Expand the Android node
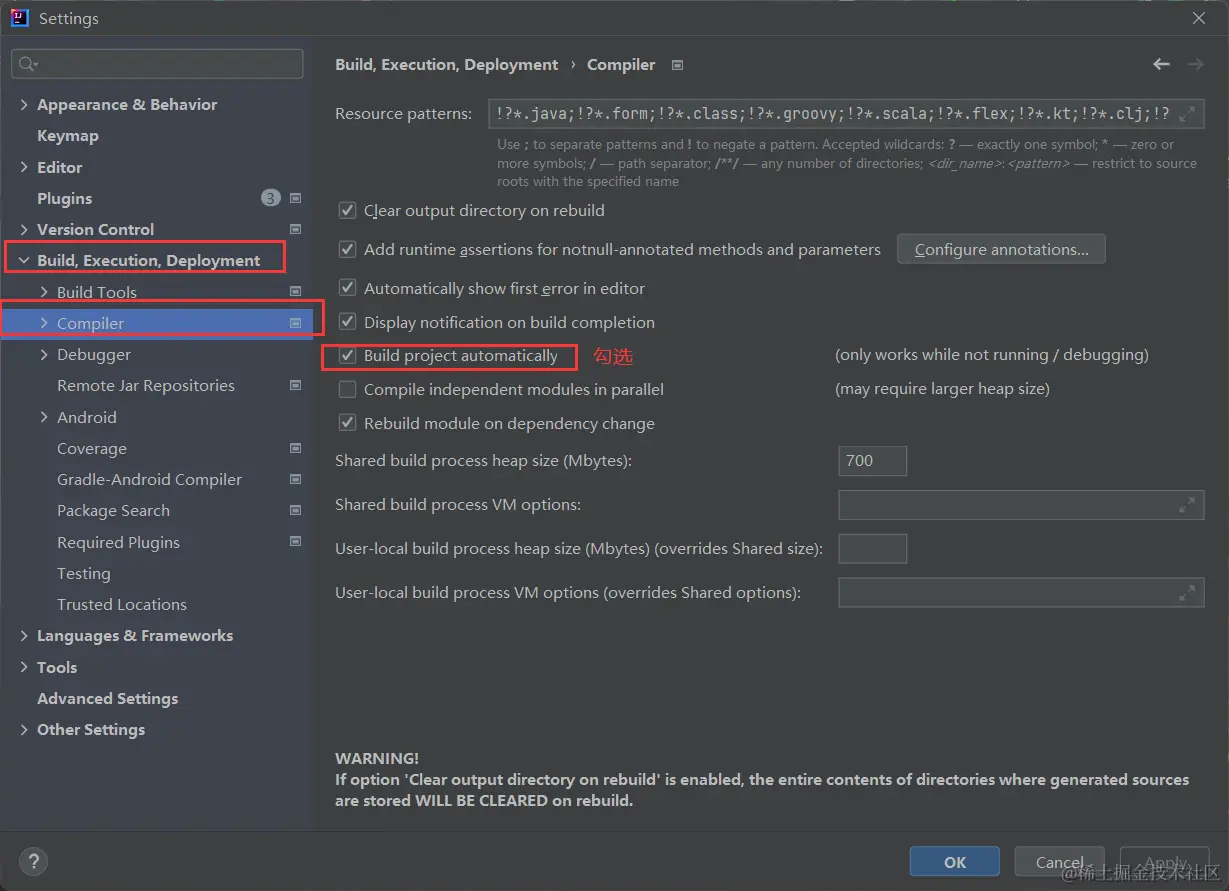This screenshot has width=1229, height=891. pyautogui.click(x=44, y=417)
